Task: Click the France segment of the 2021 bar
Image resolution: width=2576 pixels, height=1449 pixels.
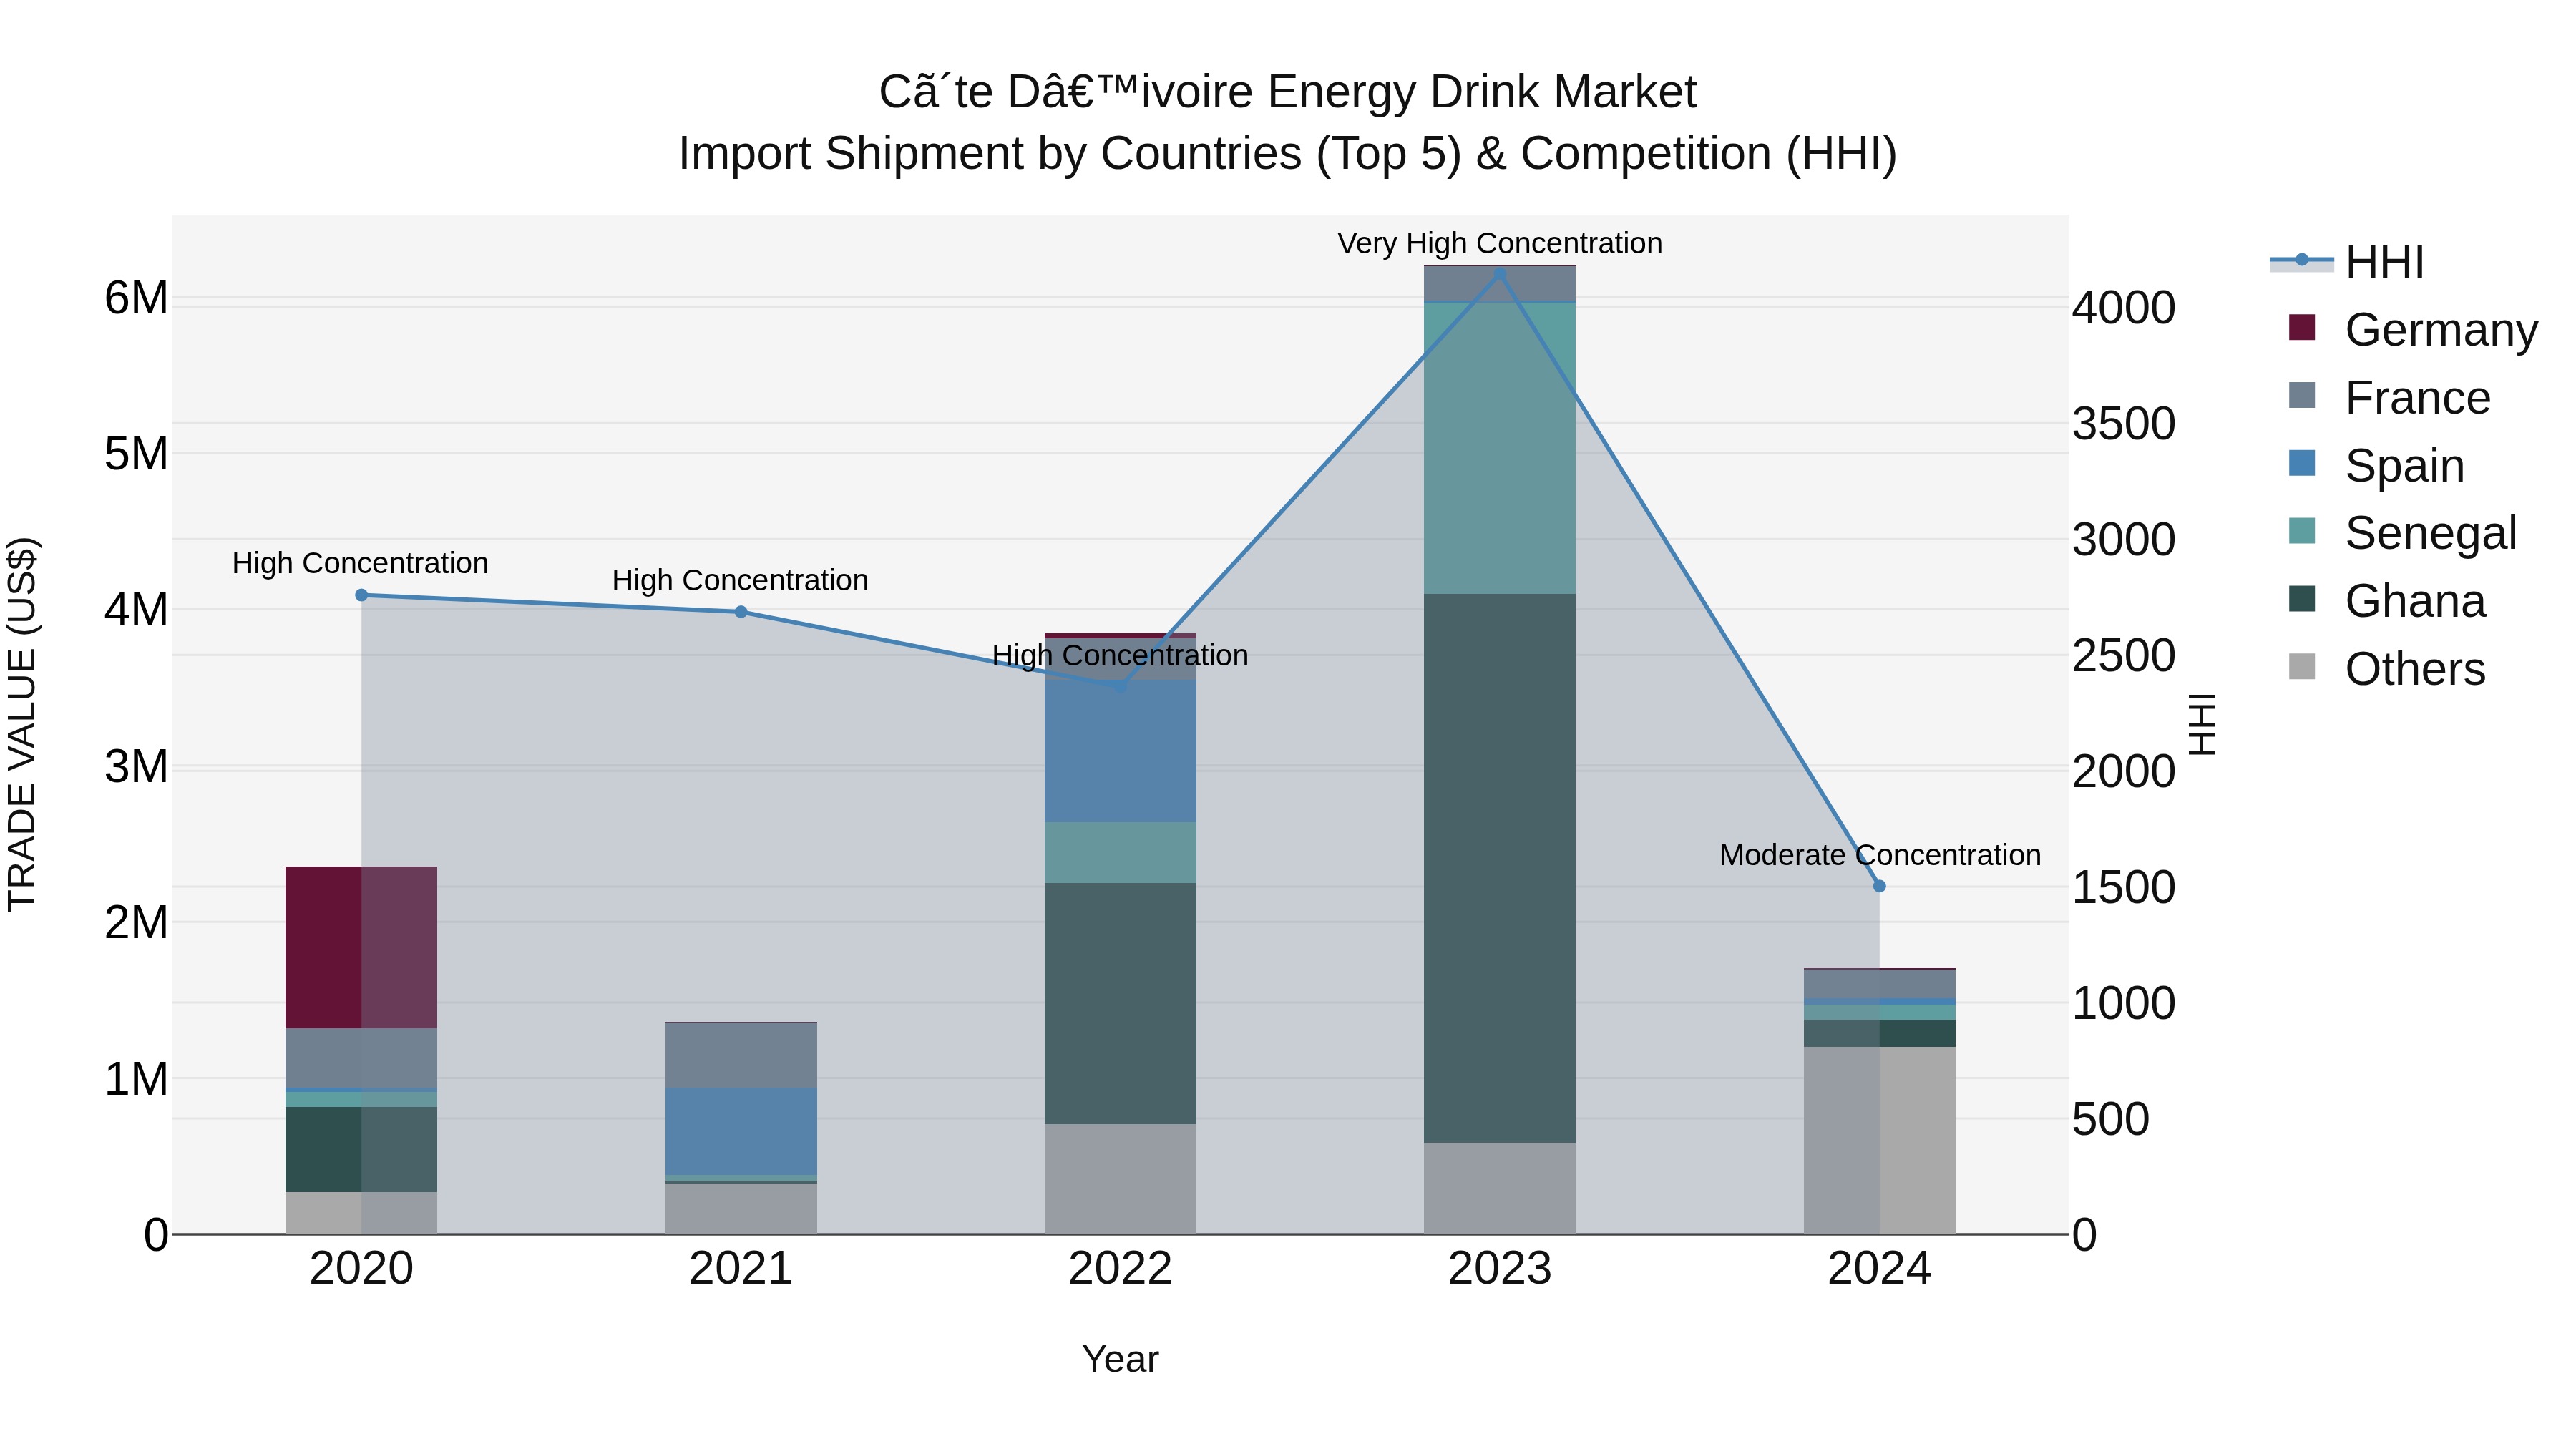Action: 741,1055
